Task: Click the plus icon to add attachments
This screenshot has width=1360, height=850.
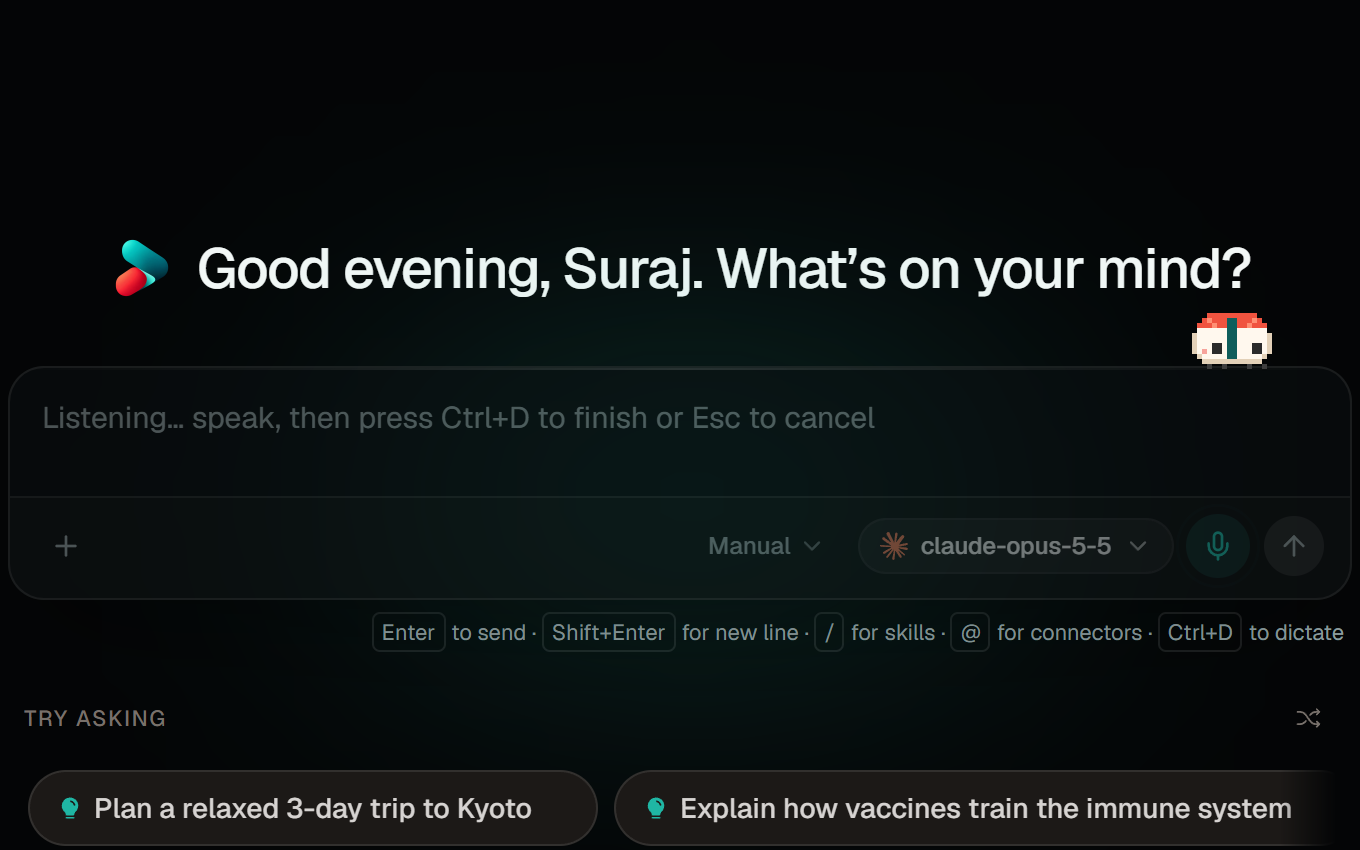Action: tap(66, 546)
